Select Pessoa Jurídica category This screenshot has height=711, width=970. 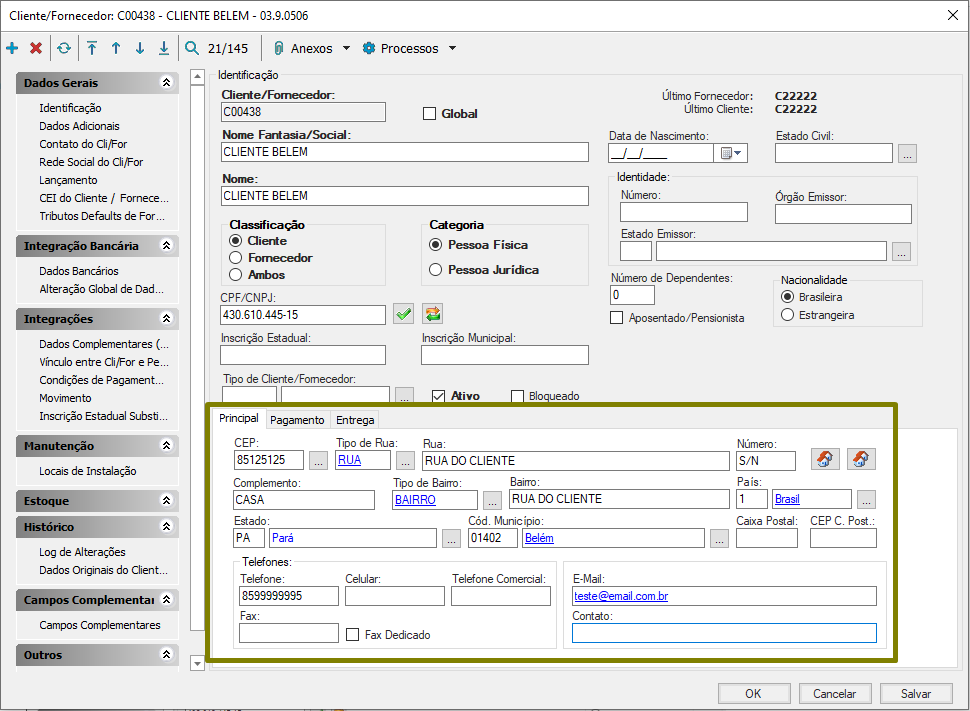coord(436,270)
